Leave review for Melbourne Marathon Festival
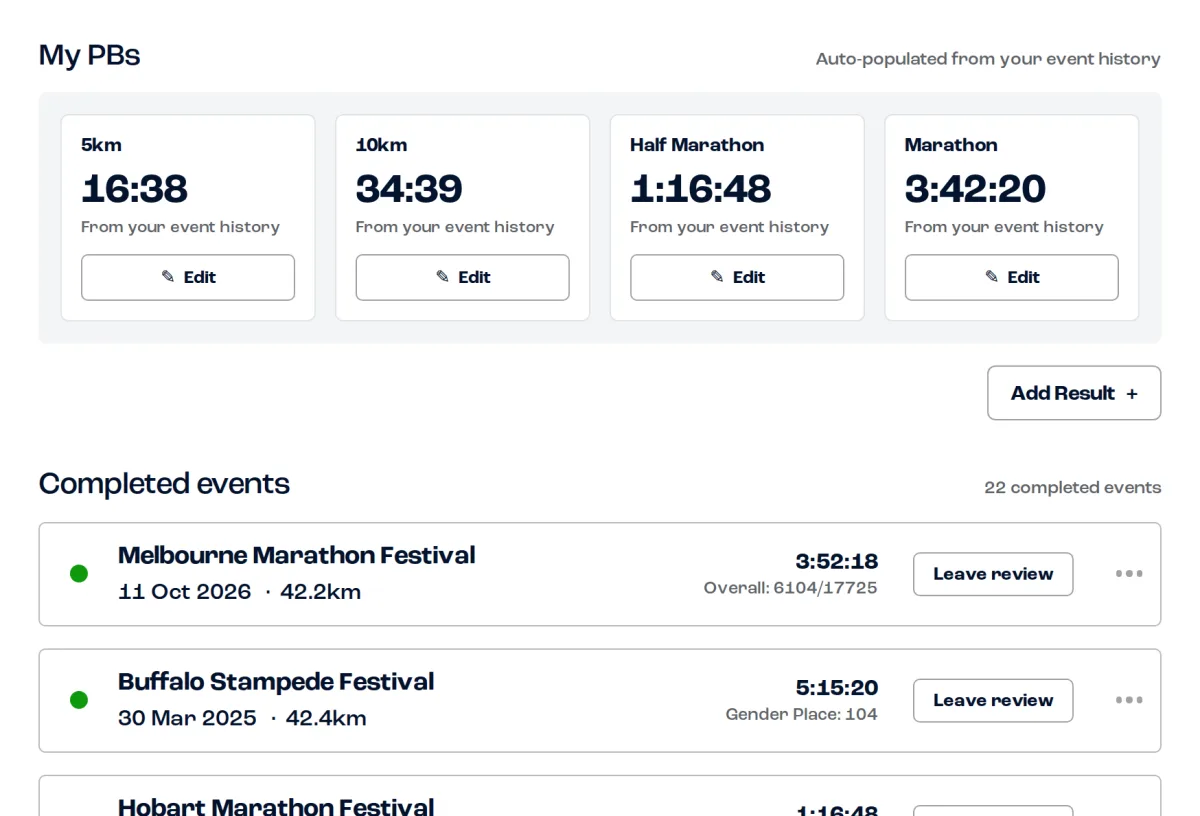The image size is (1200, 816). point(993,574)
